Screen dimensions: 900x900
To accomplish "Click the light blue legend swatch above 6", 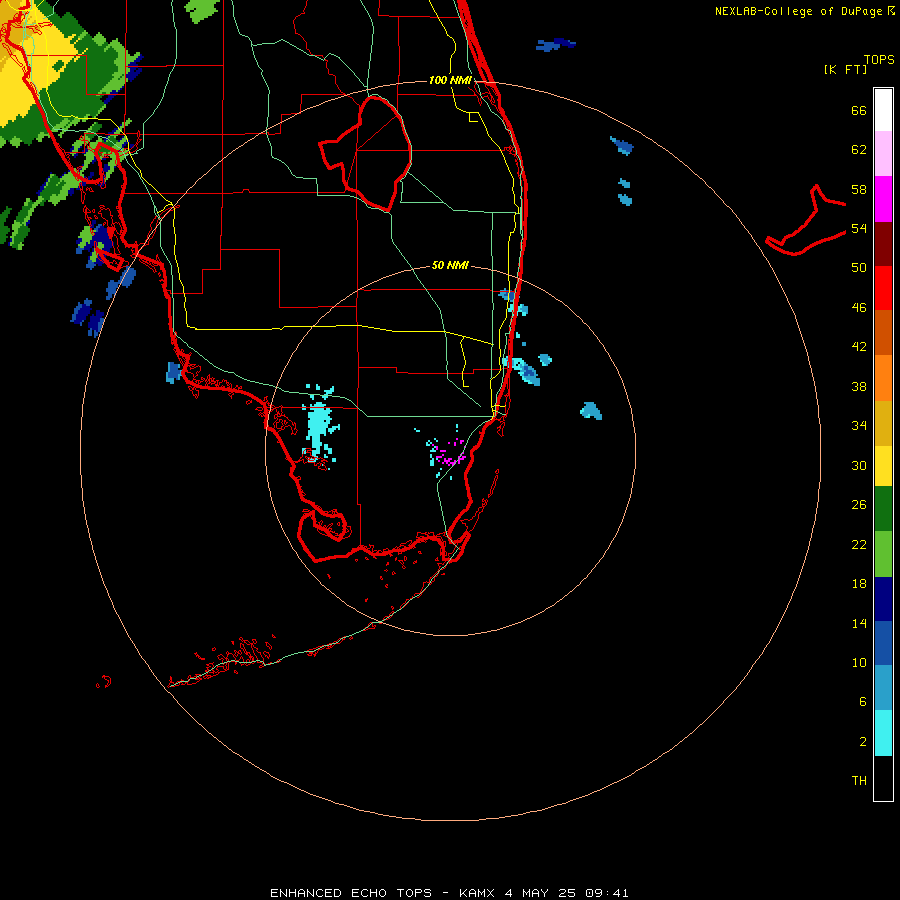I will (x=883, y=688).
